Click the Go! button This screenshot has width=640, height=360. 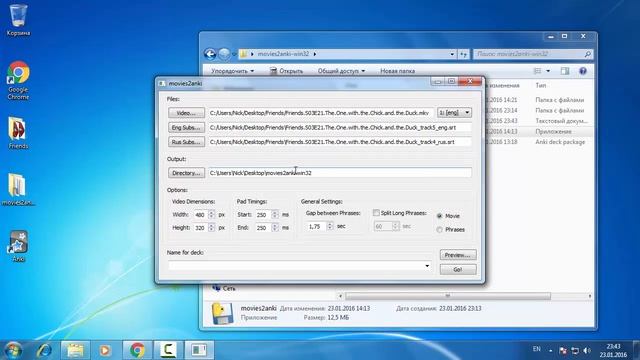point(458,269)
